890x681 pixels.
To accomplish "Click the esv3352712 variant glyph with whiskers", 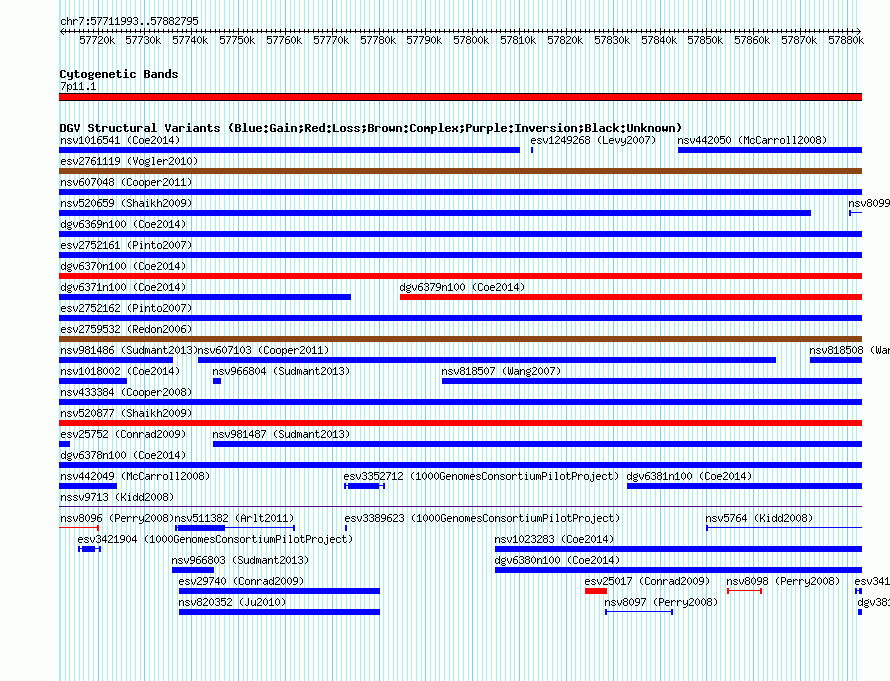I will 364,486.
